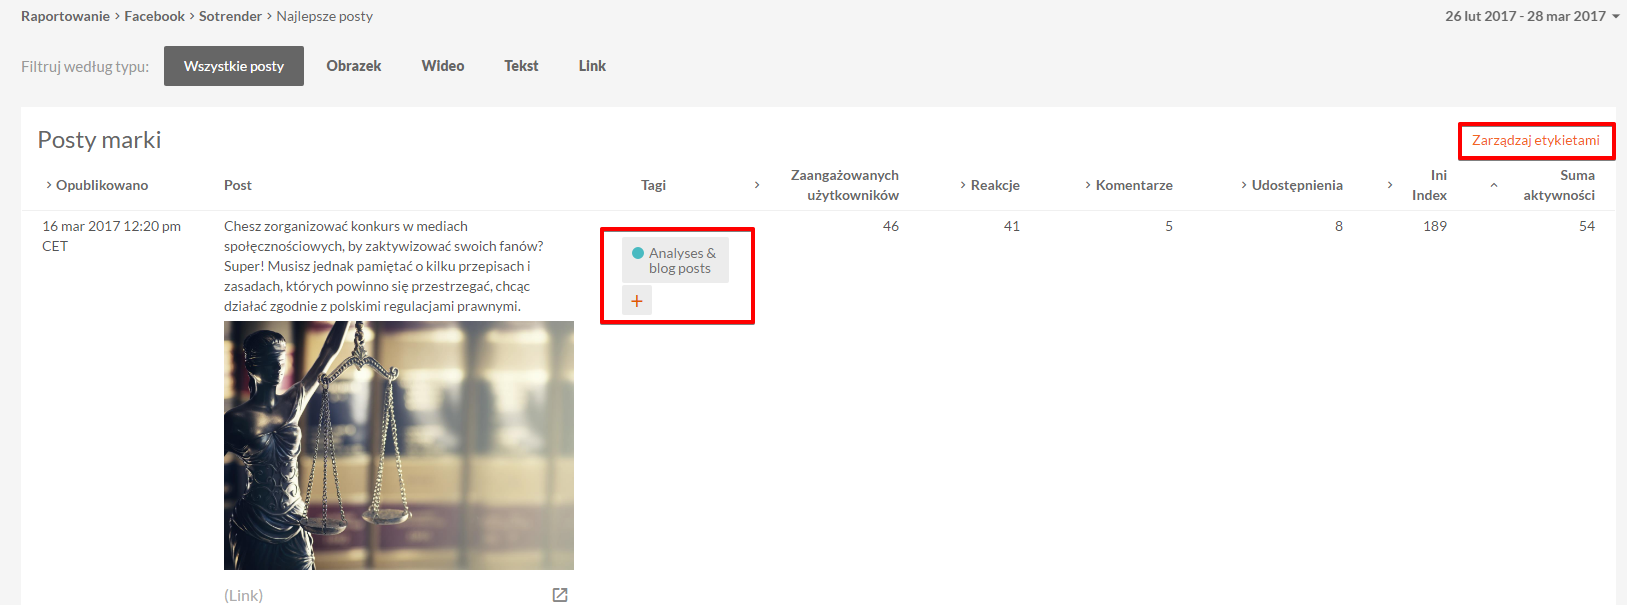
Task: Filter posts by Link type
Action: pyautogui.click(x=592, y=66)
